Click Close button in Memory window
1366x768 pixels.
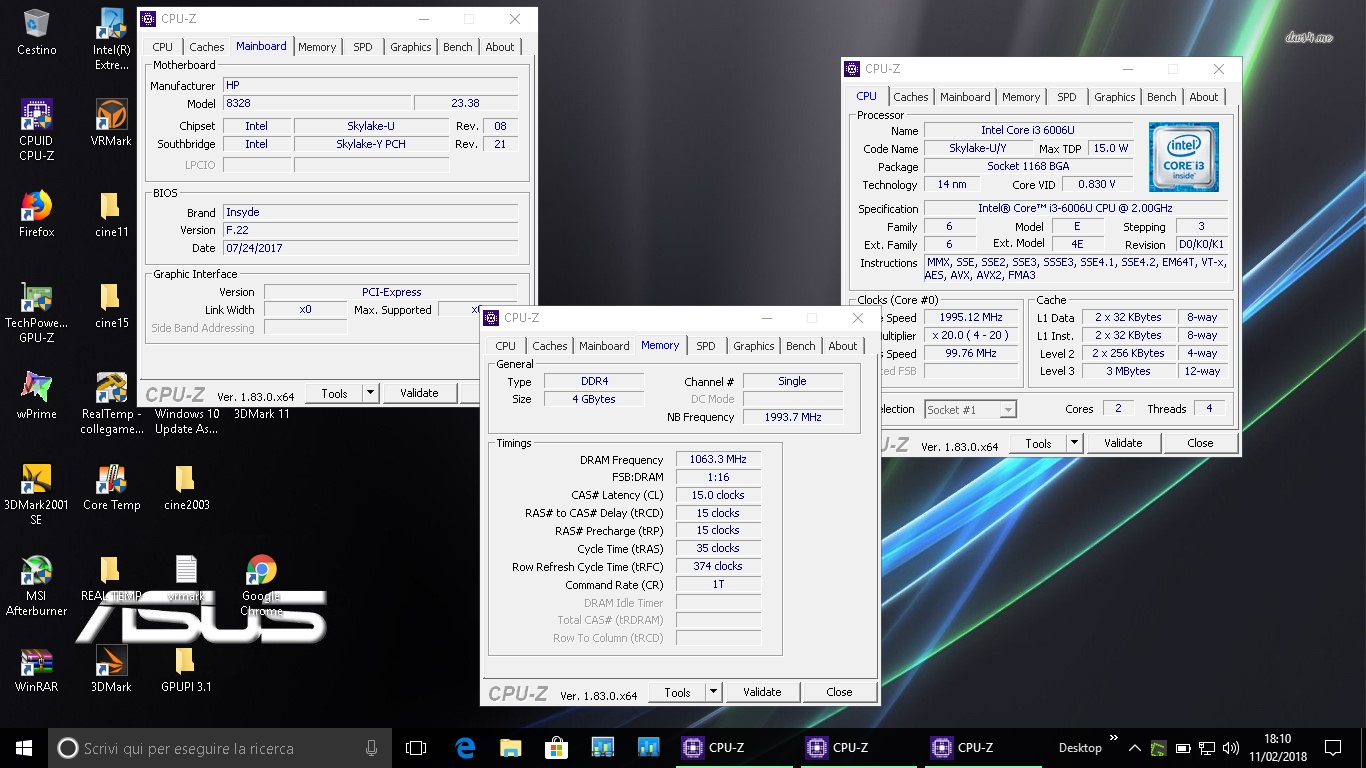point(839,692)
